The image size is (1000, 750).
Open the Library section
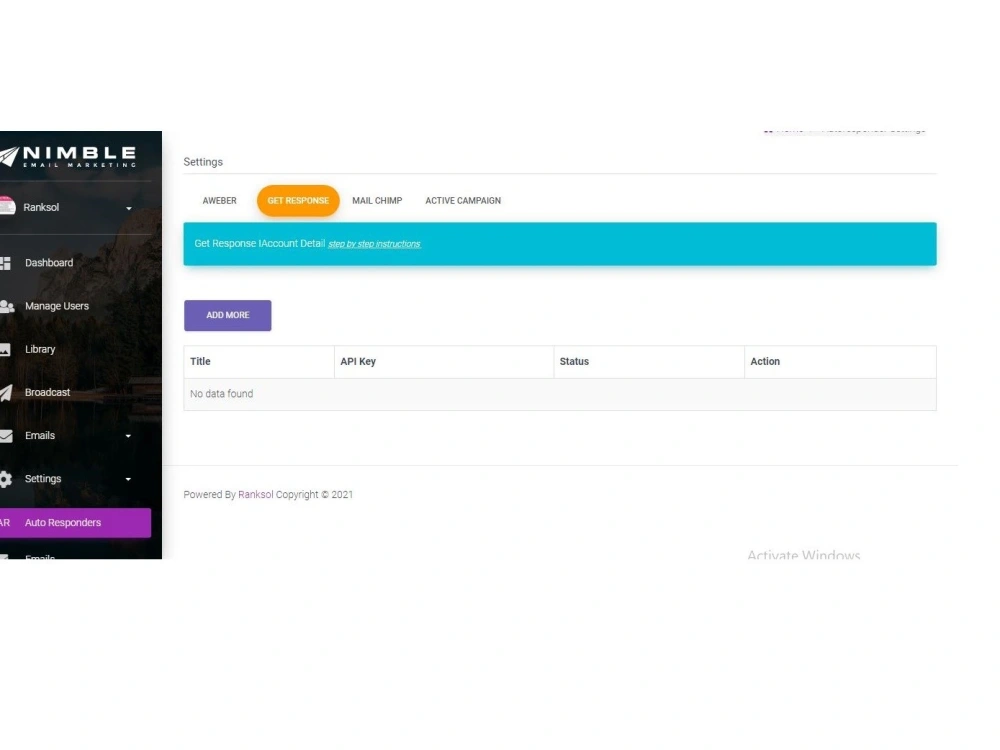[40, 349]
